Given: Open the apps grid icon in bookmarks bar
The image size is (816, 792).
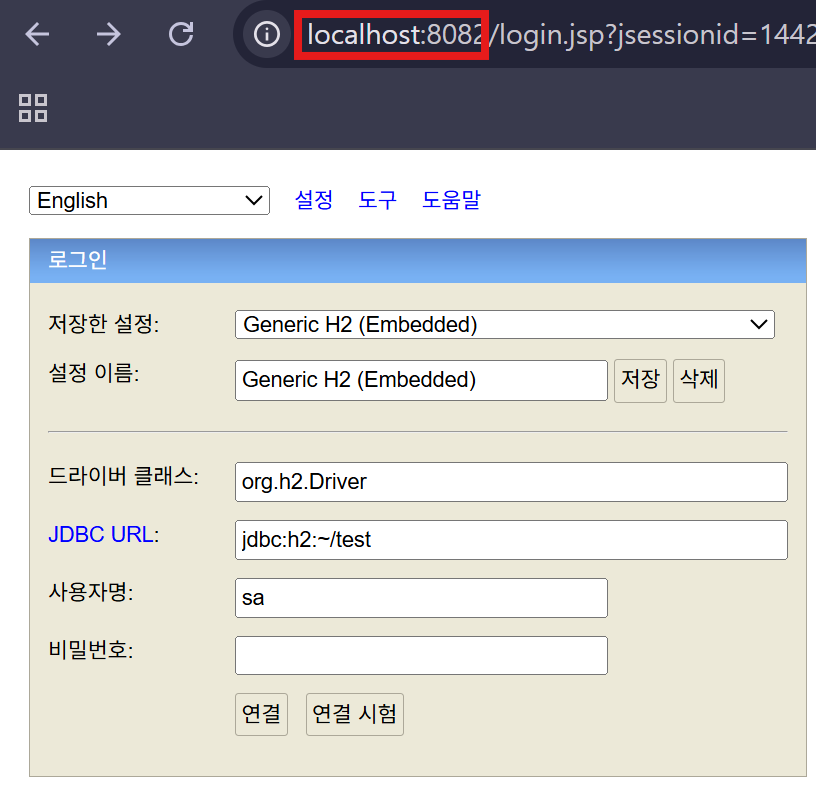Looking at the screenshot, I should [33, 108].
